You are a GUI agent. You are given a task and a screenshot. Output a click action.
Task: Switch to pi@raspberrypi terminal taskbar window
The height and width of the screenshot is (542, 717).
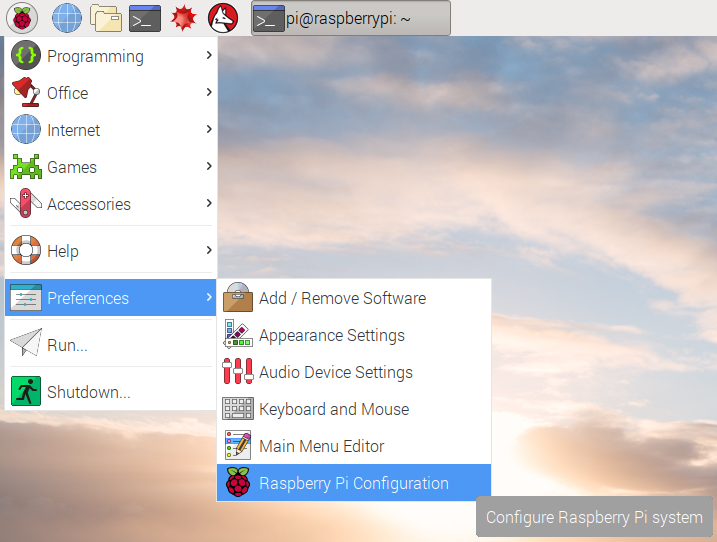(351, 18)
